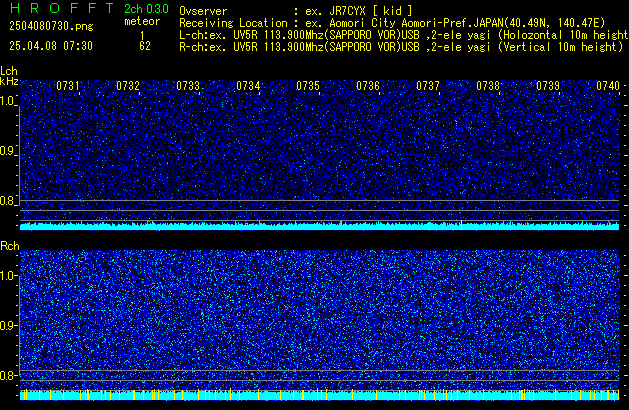Click the meteor count value 1
The height and width of the screenshot is (410, 629).
tap(142, 35)
